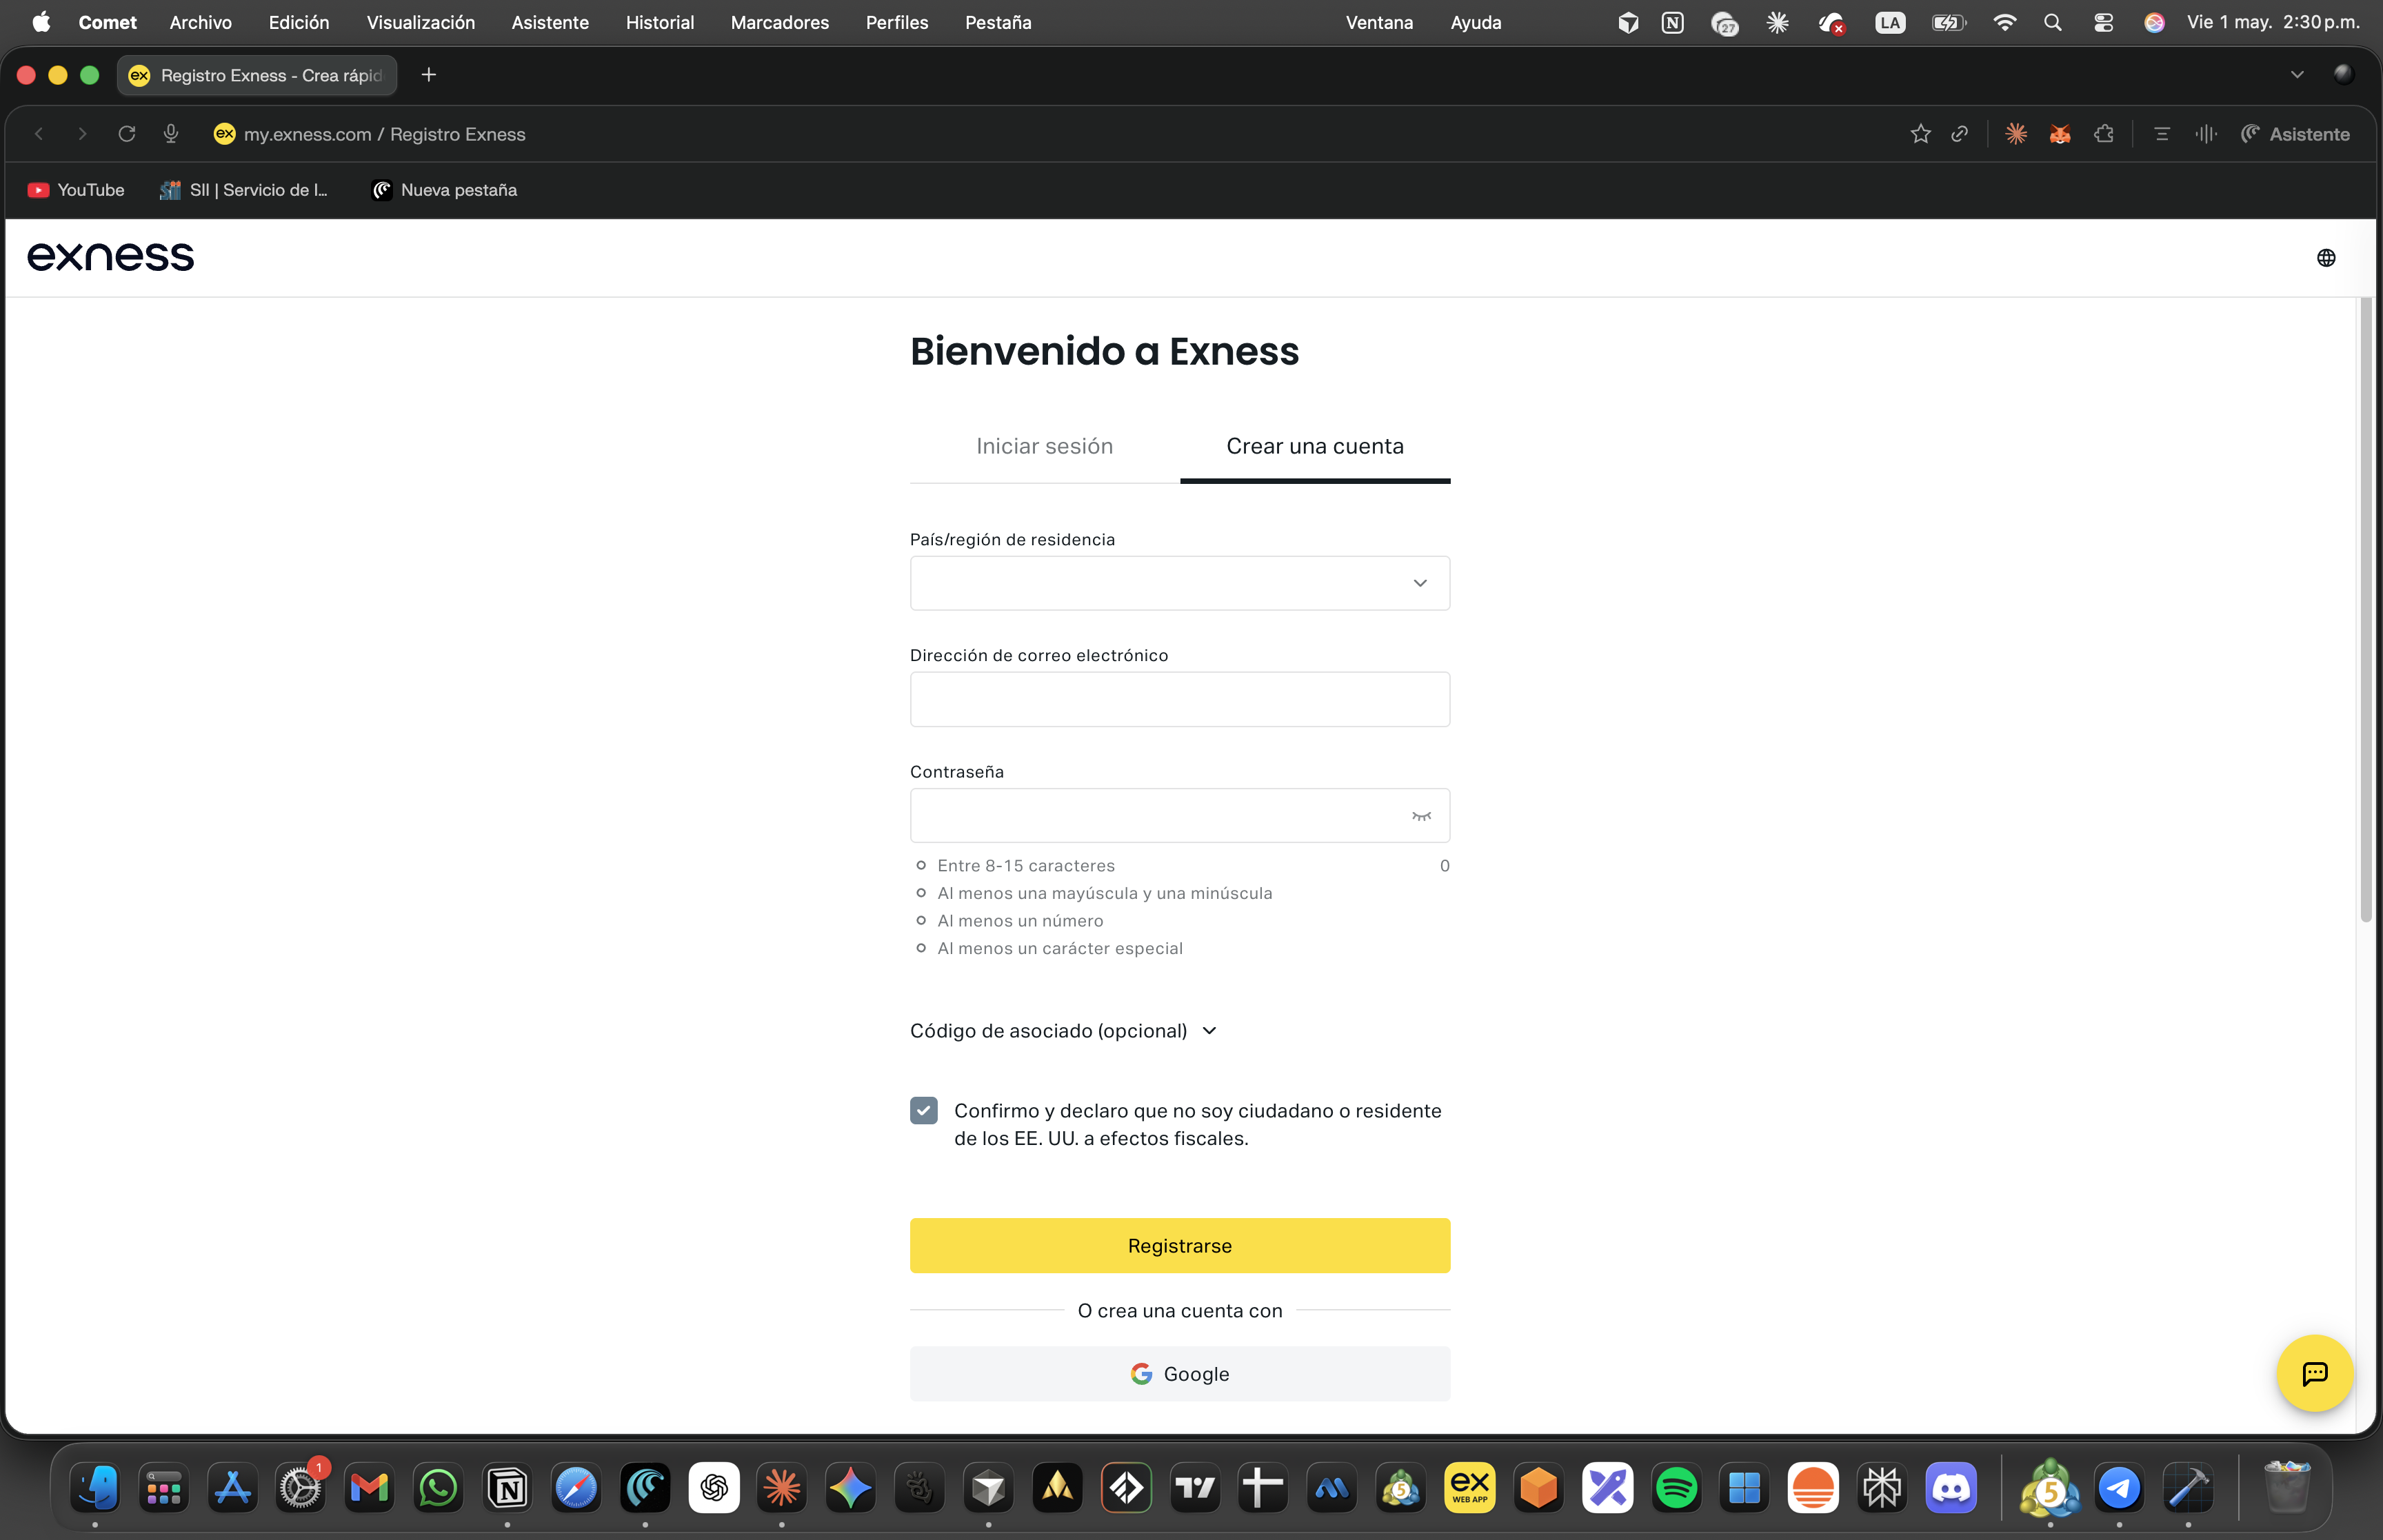
Task: Toggle password visibility eye icon
Action: 1421,816
